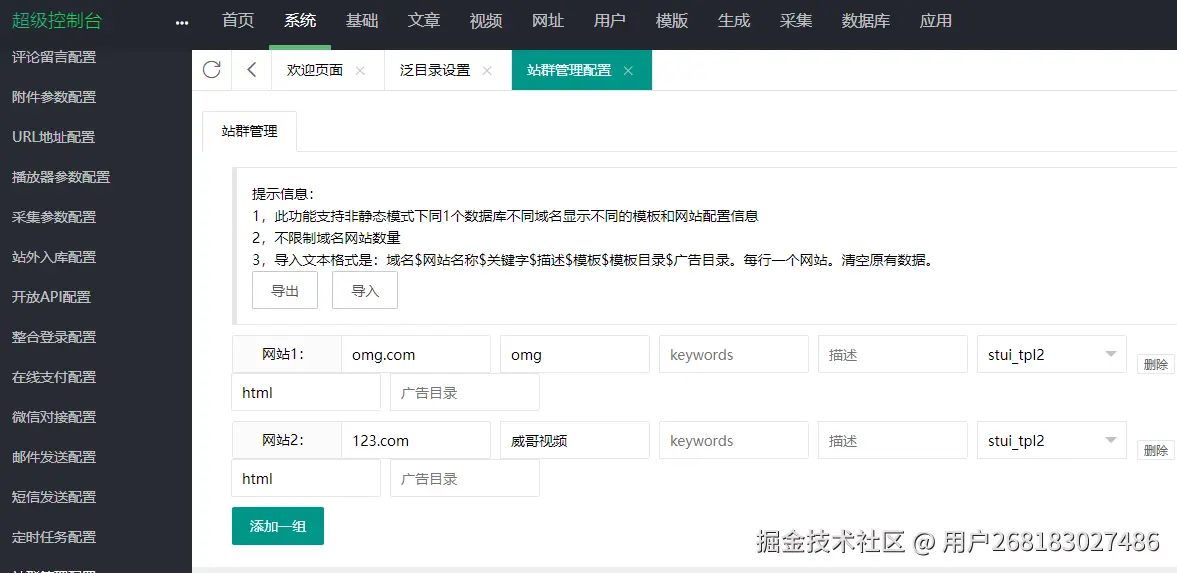Open 系统 in top navigation
The image size is (1177, 573).
click(300, 21)
